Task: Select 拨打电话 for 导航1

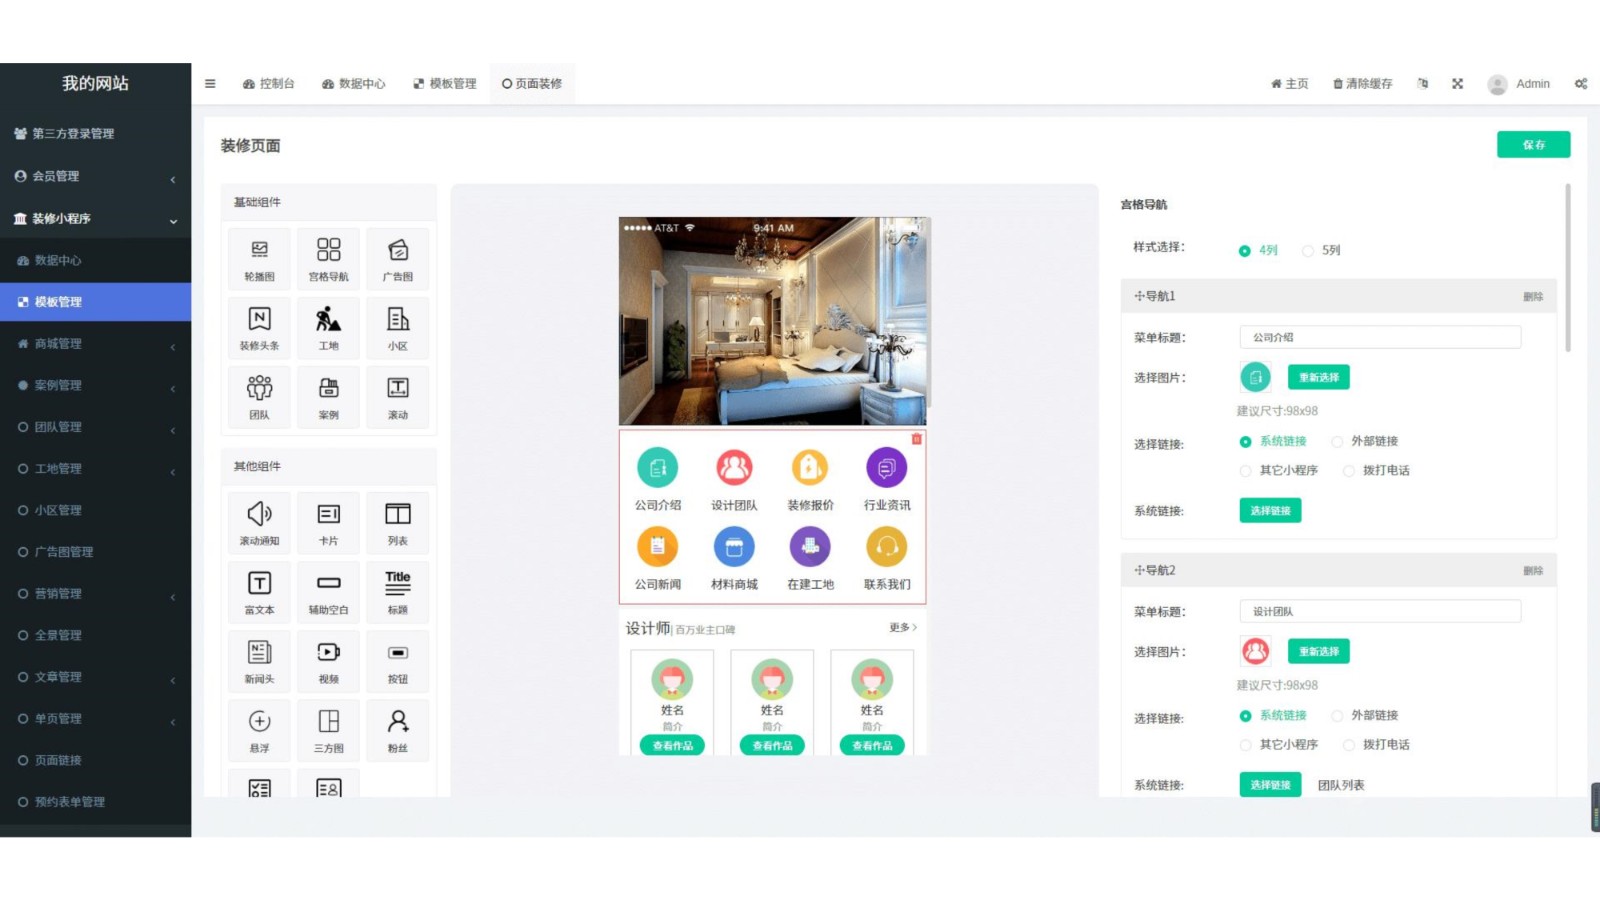Action: [1377, 471]
